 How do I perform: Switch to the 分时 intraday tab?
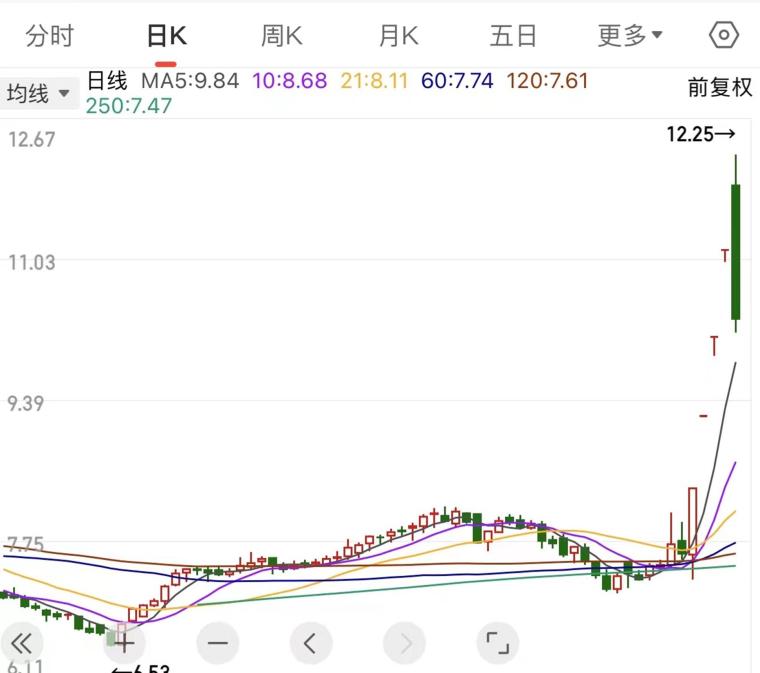click(49, 36)
